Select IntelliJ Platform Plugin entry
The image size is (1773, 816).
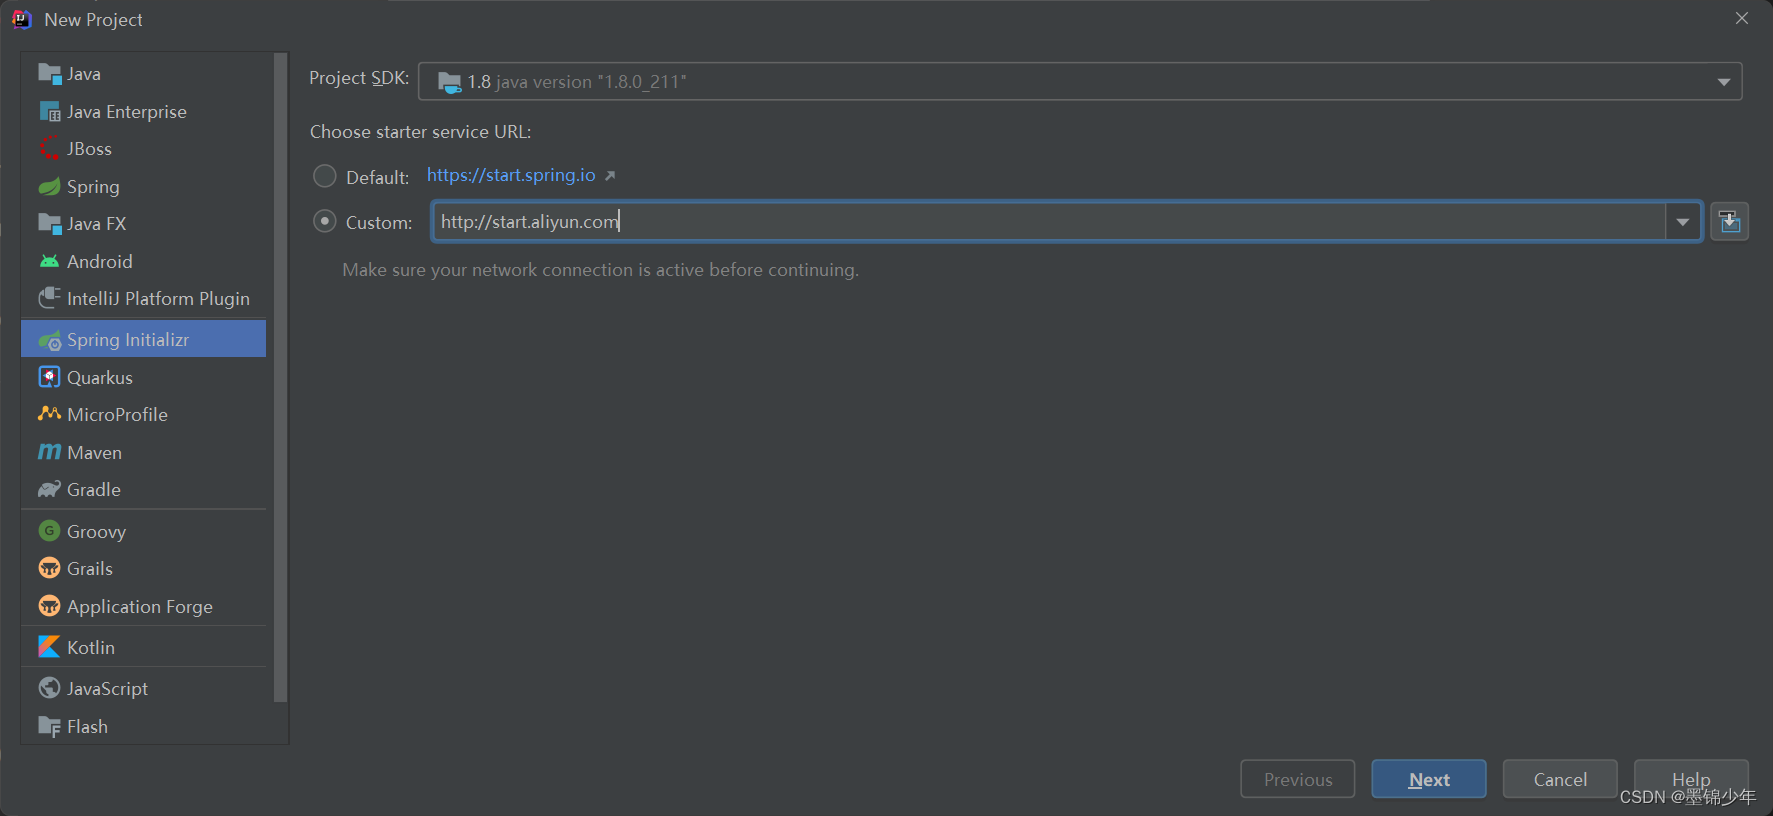(x=143, y=298)
